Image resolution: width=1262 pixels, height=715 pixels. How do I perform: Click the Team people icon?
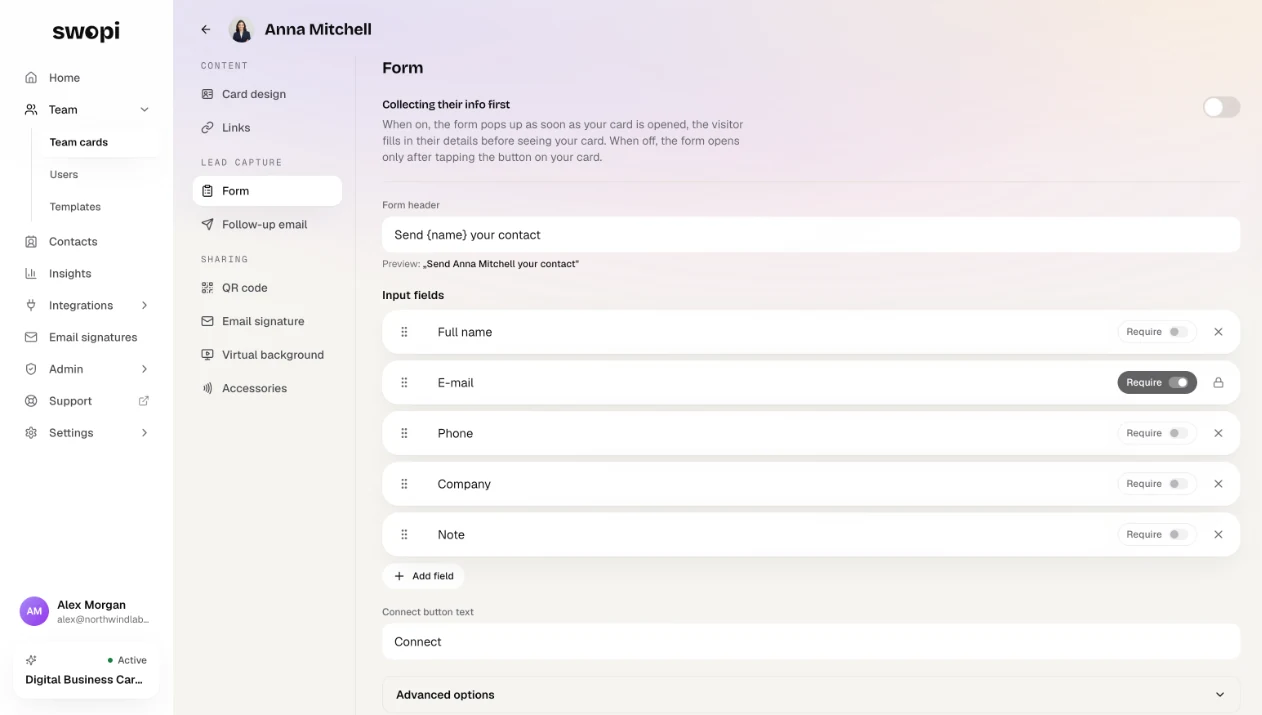pos(31,110)
